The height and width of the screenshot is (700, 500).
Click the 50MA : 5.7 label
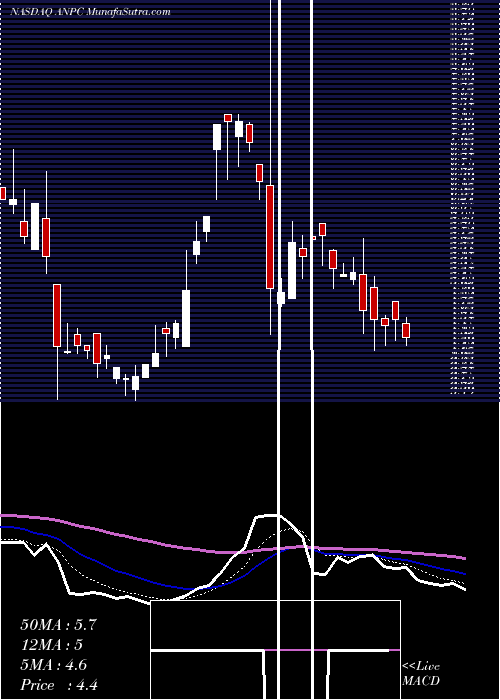(58, 625)
